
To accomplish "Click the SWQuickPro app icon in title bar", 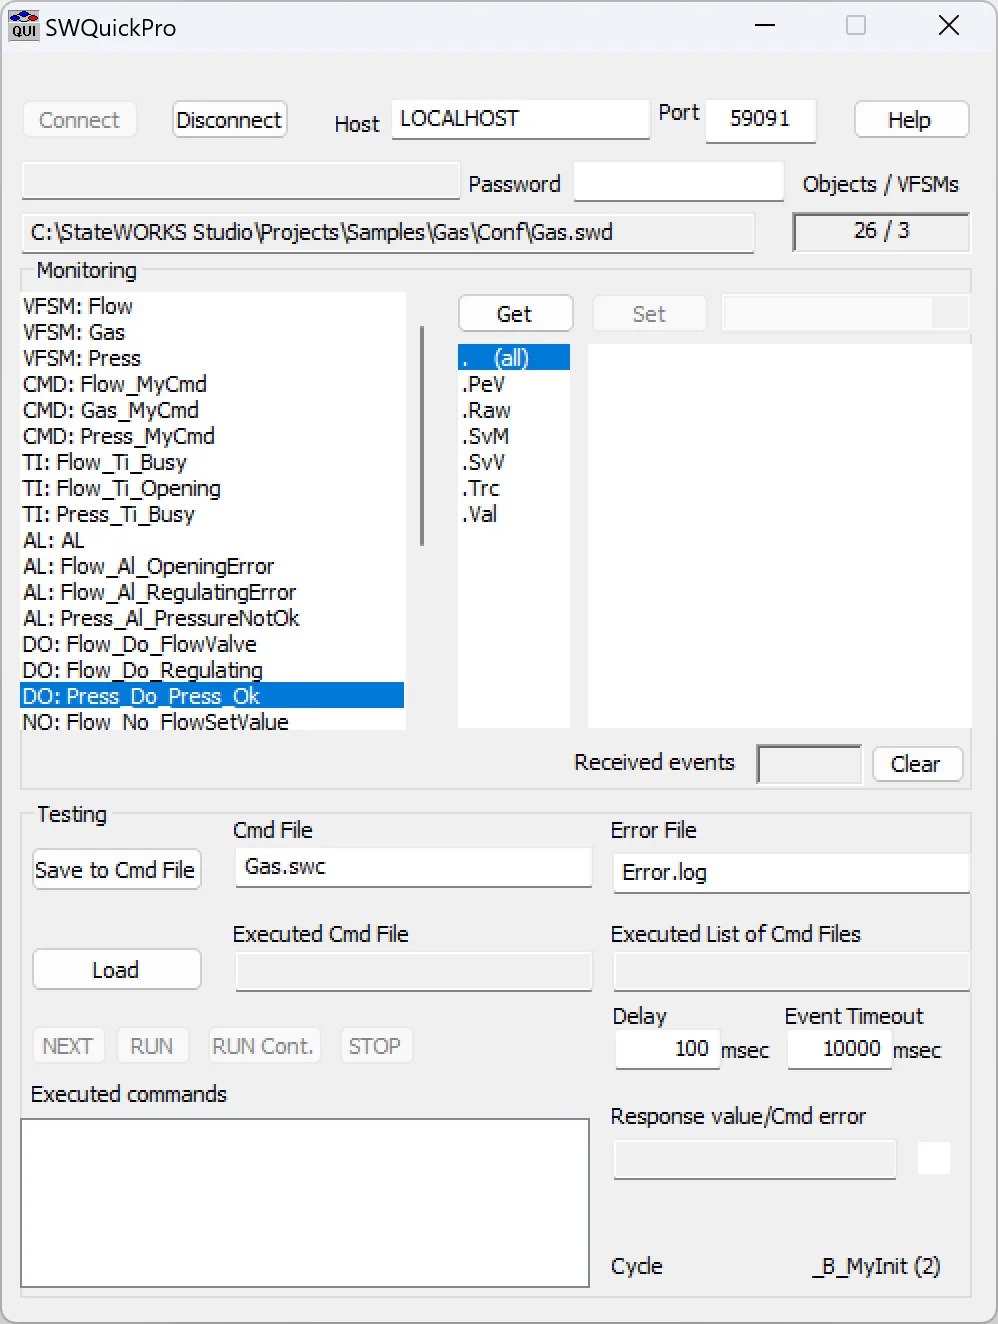I will [x=24, y=26].
